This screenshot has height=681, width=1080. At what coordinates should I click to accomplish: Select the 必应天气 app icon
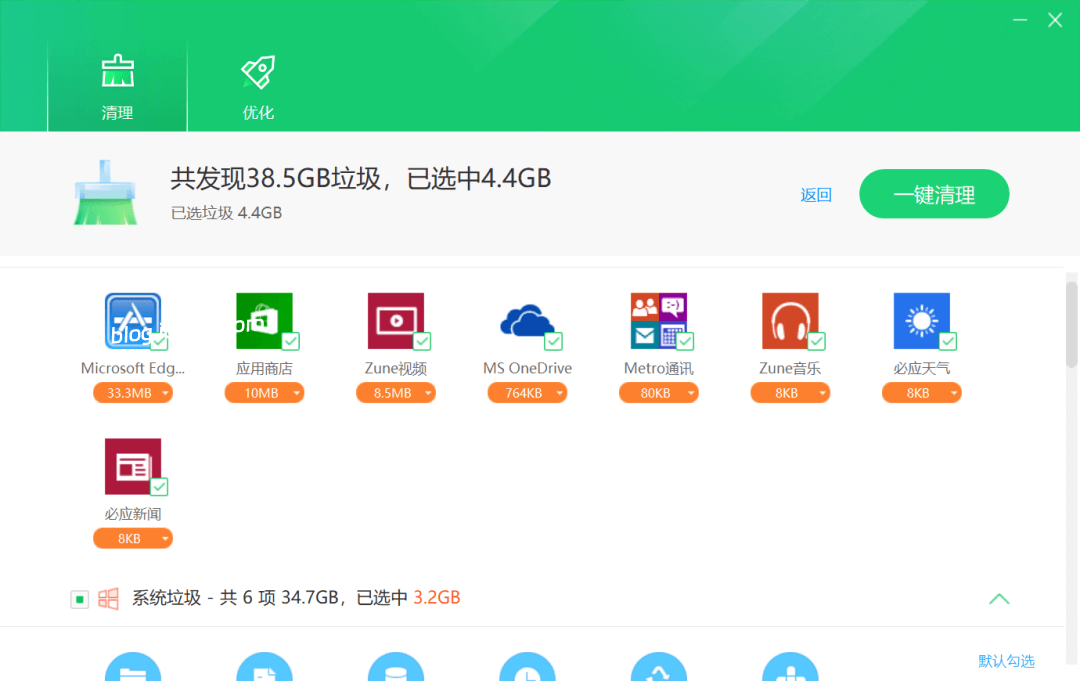921,320
